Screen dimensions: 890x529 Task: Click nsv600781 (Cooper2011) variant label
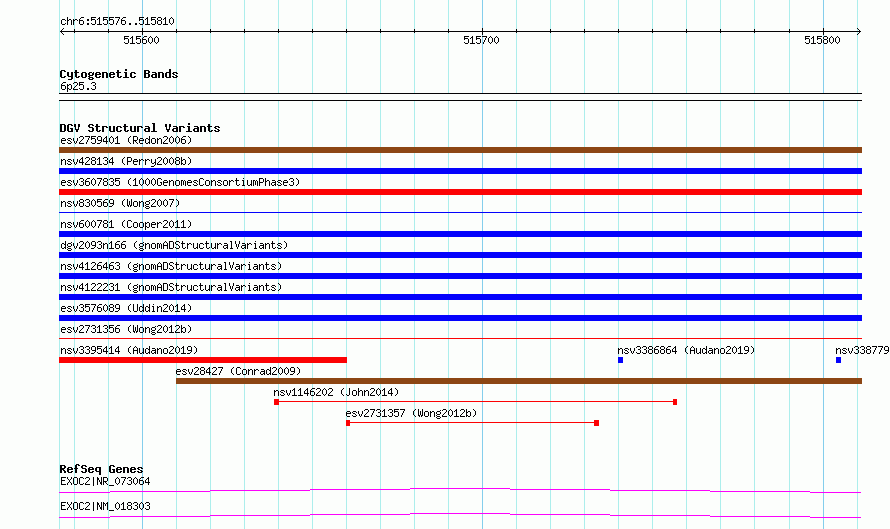[126, 224]
